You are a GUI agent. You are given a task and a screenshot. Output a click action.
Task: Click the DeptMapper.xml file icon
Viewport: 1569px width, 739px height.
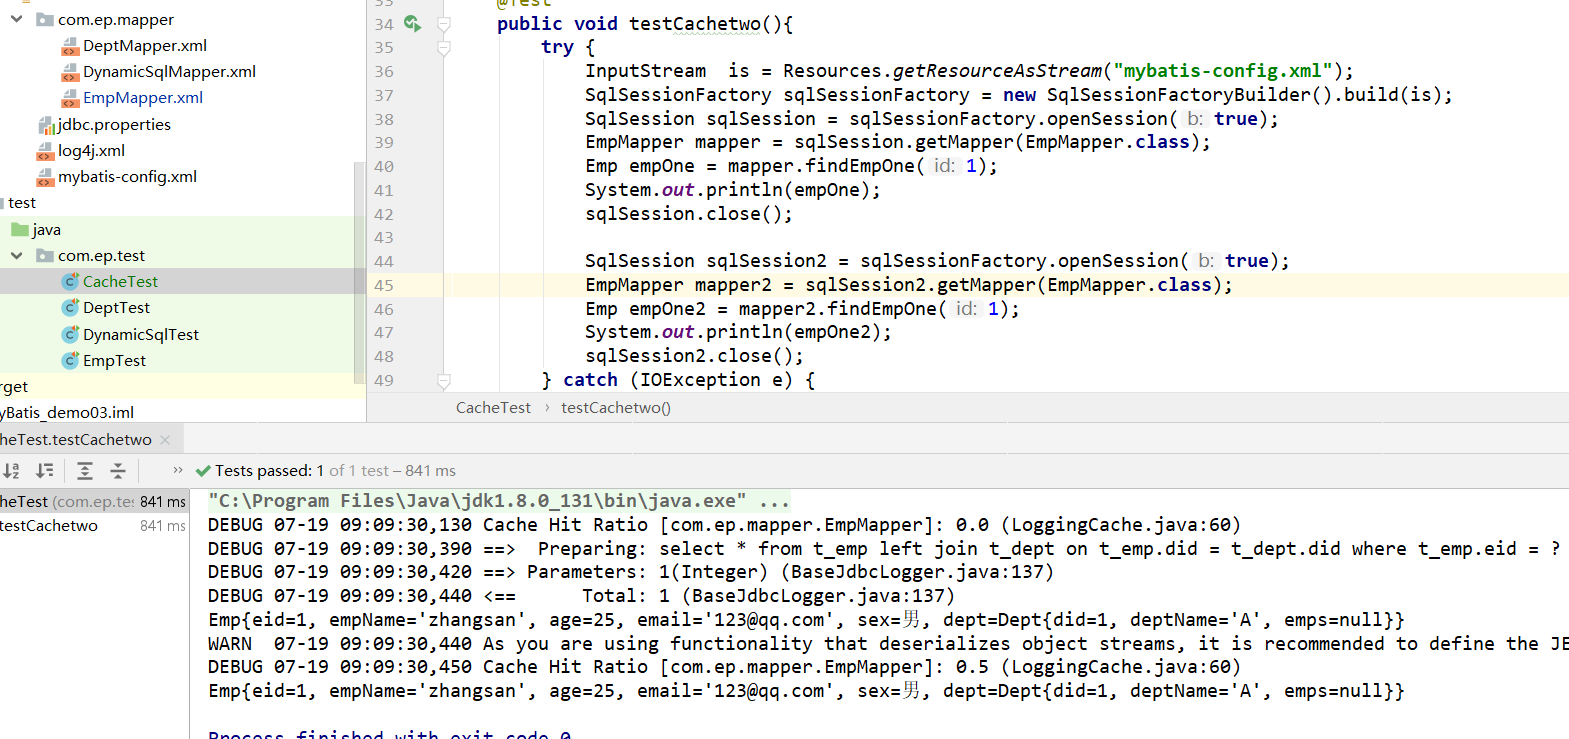(x=70, y=46)
